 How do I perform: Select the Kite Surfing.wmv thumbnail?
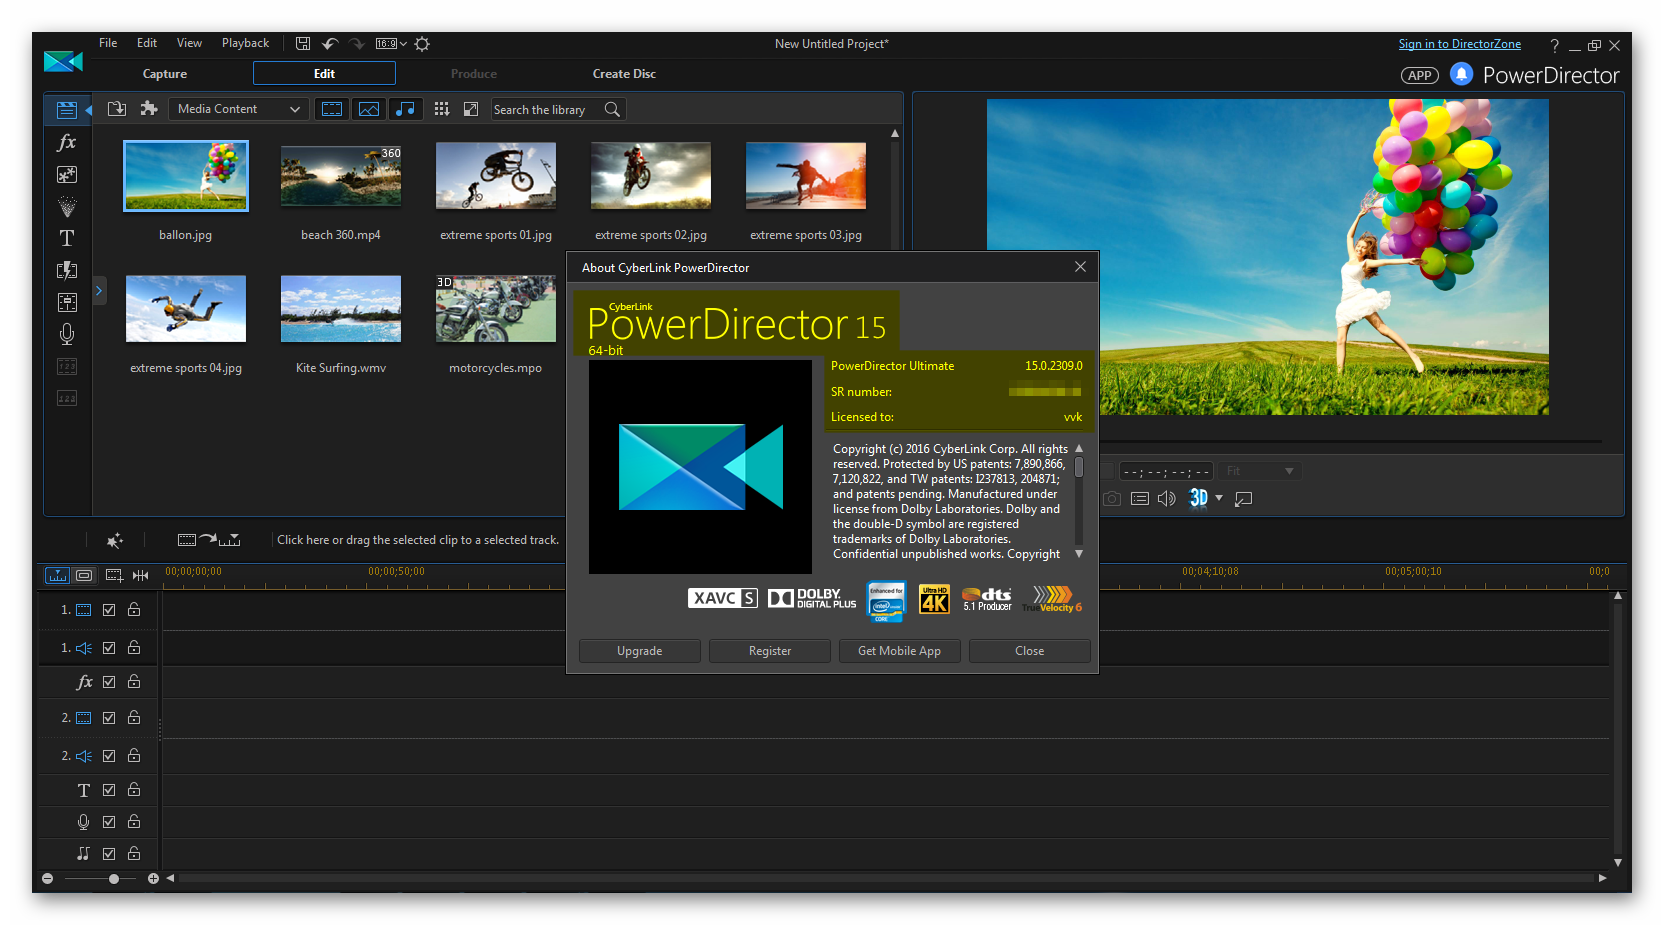pos(341,309)
